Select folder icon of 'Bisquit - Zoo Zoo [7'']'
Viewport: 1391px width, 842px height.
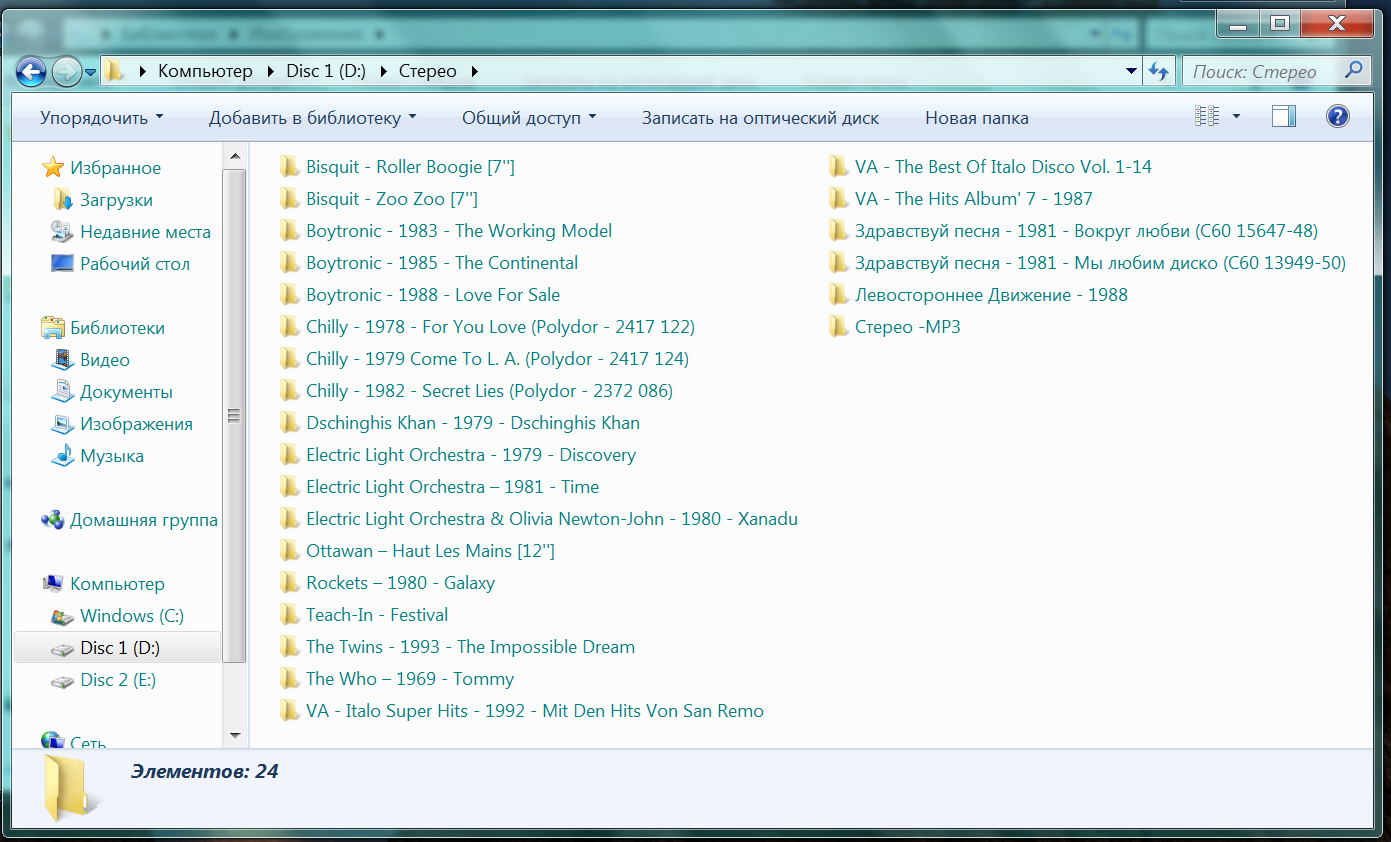click(x=290, y=199)
